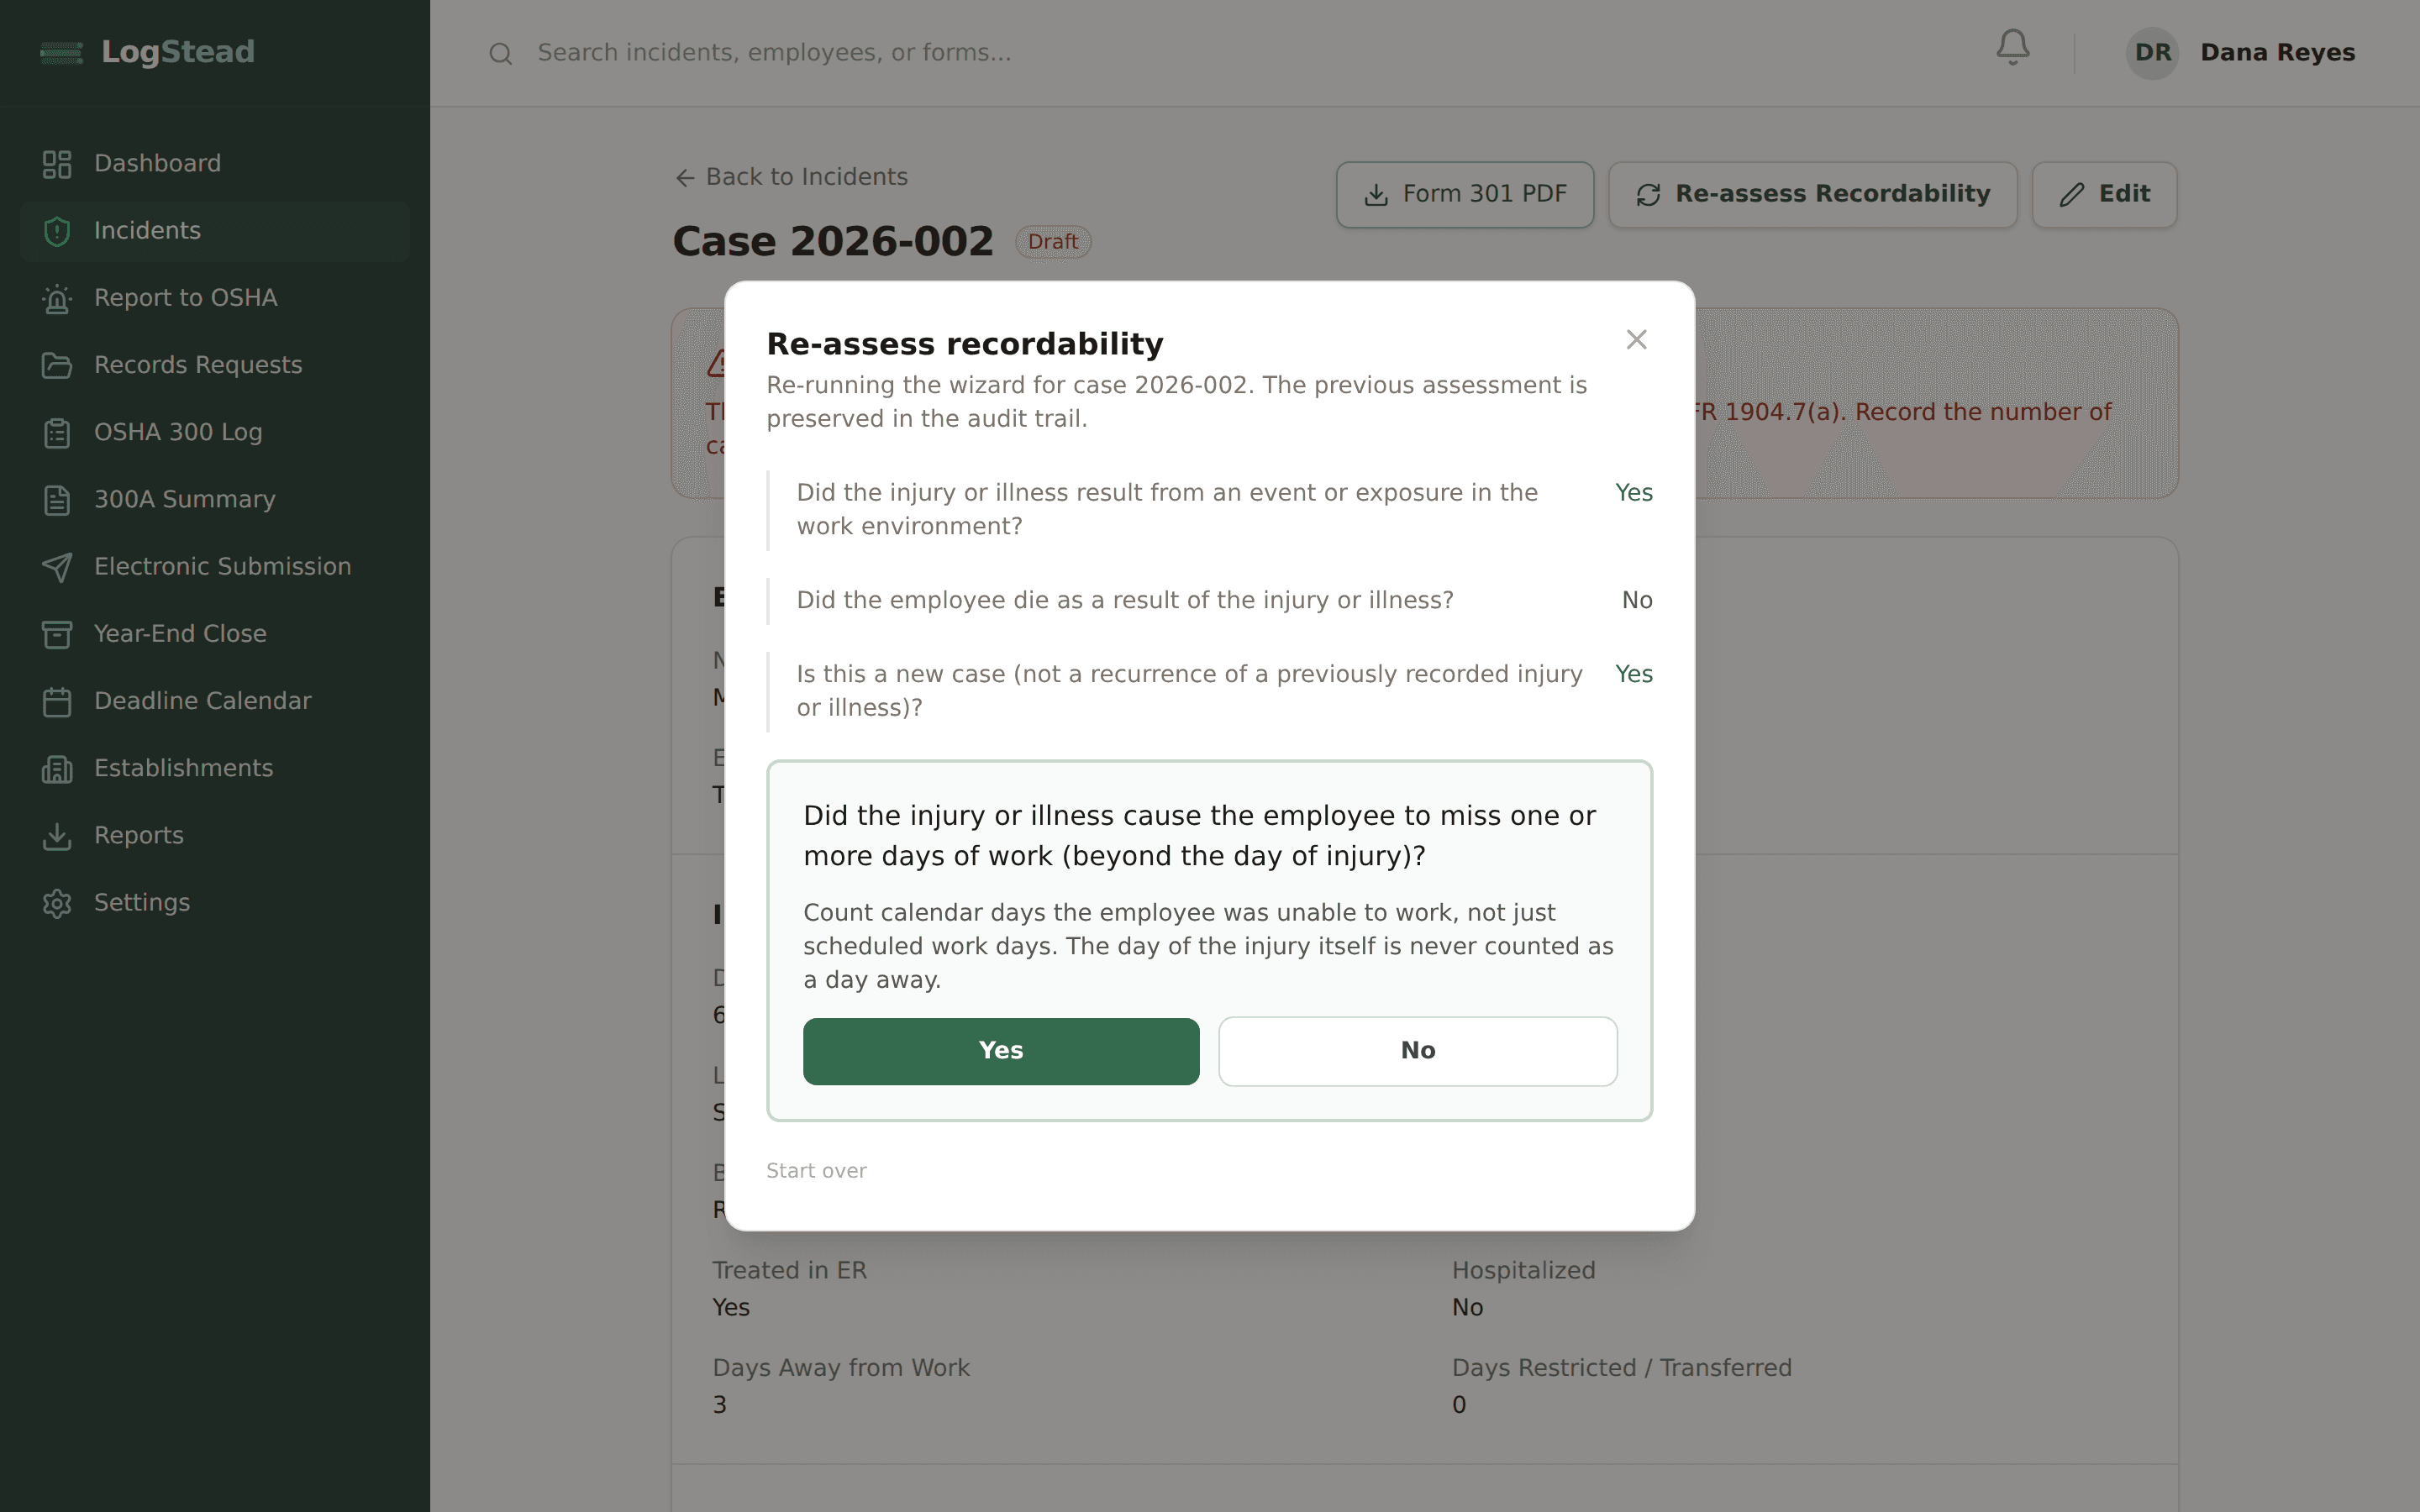Viewport: 2420px width, 1512px height.
Task: Click the Records Requests folder icon
Action: point(57,365)
